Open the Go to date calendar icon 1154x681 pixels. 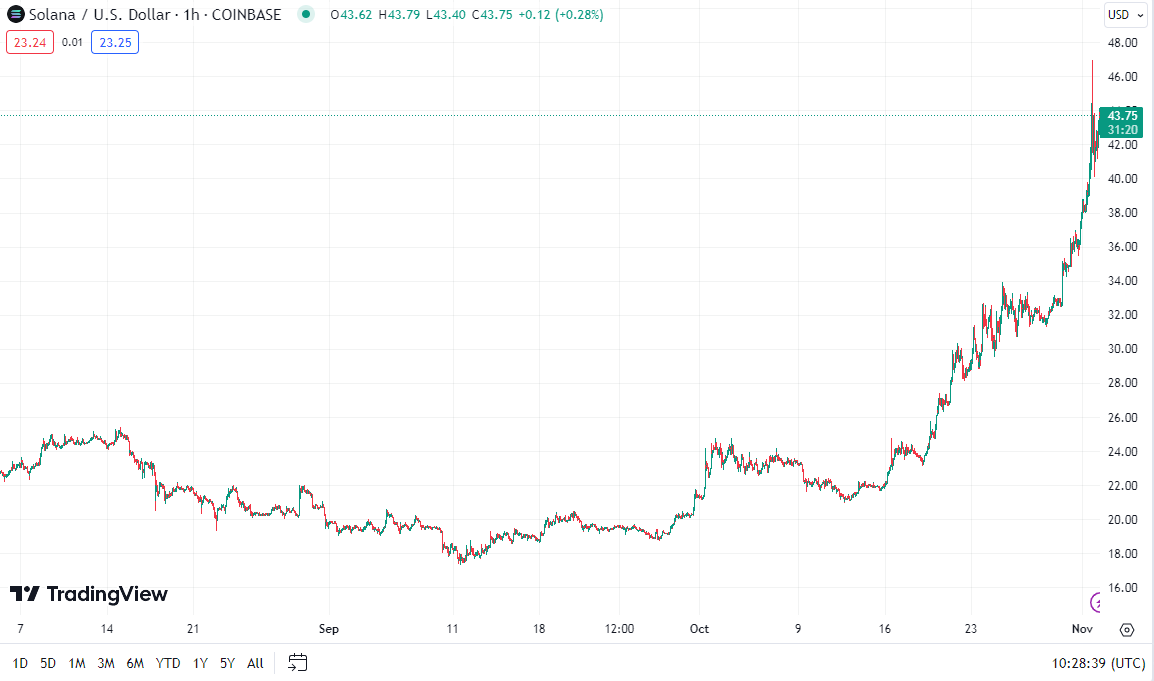pos(297,662)
